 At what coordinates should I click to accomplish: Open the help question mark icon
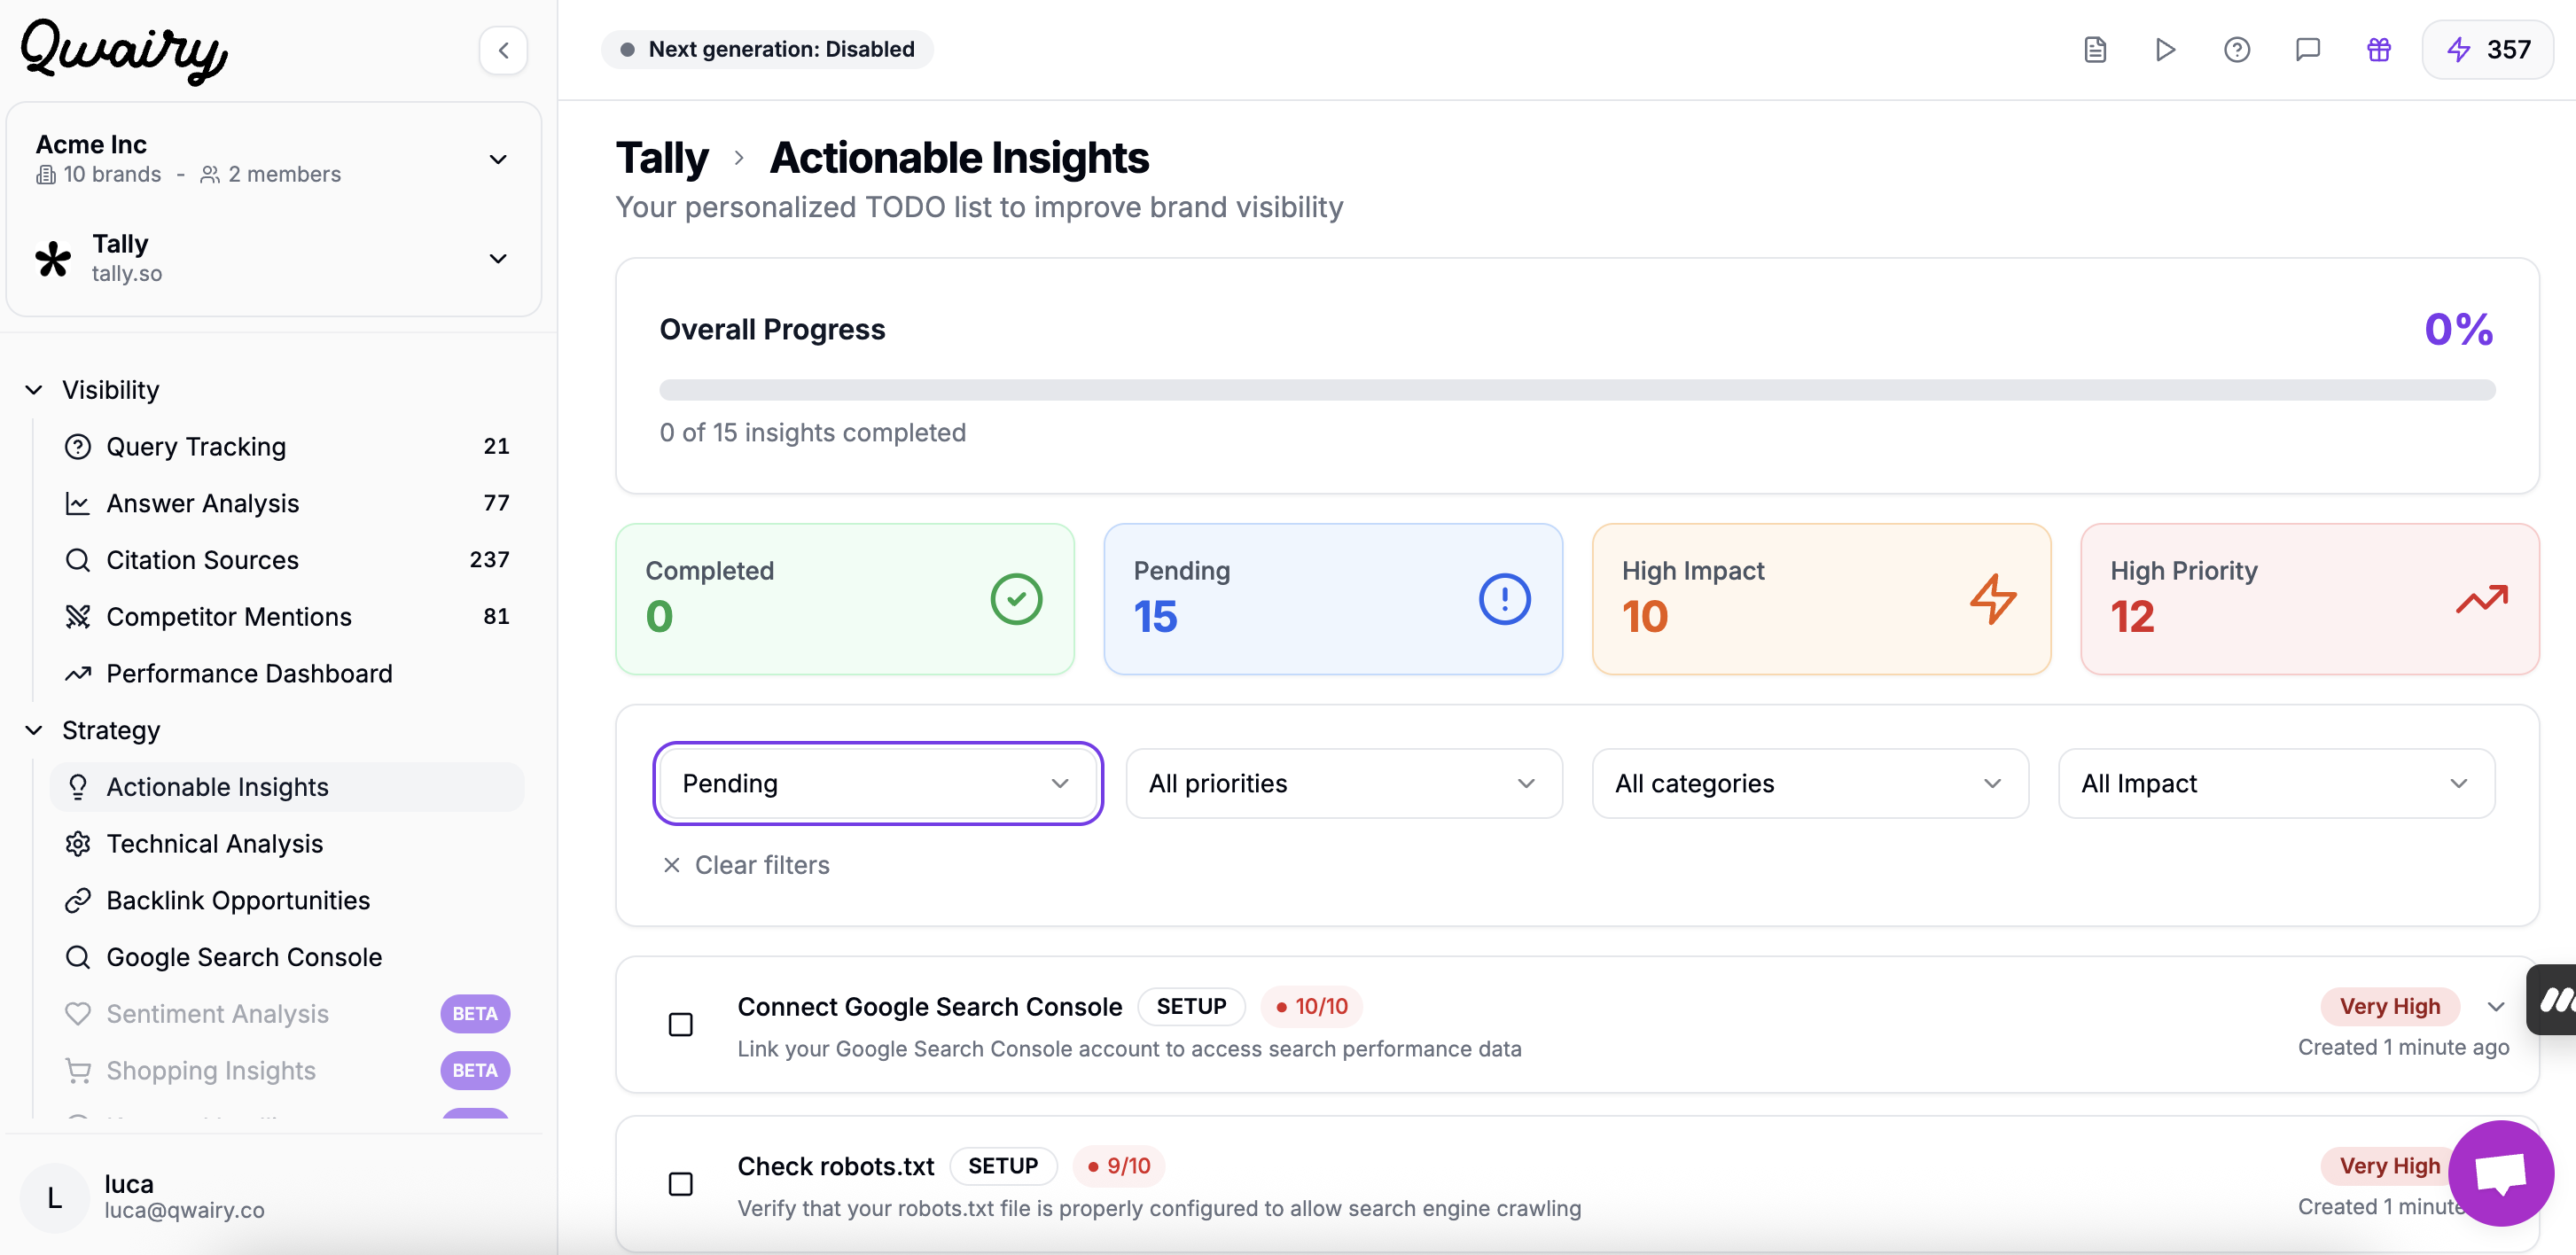pyautogui.click(x=2236, y=50)
